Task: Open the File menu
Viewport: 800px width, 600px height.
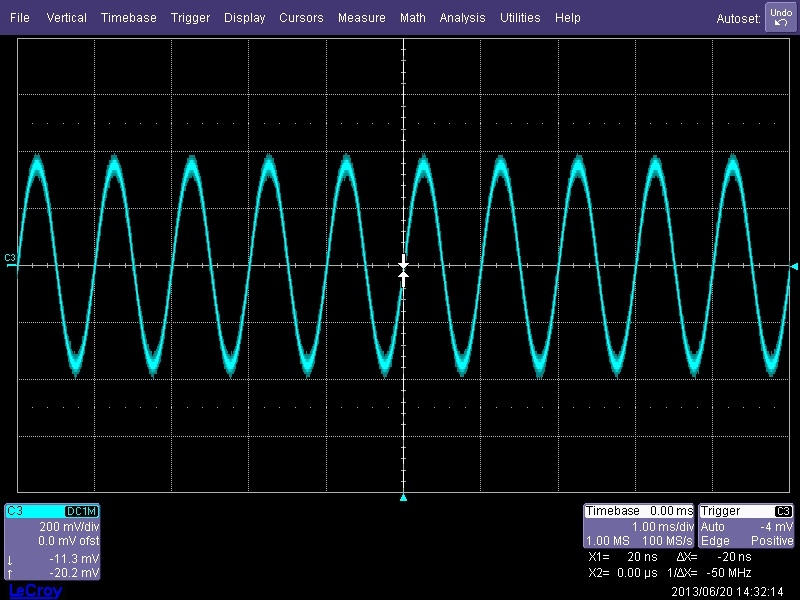Action: pos(20,18)
